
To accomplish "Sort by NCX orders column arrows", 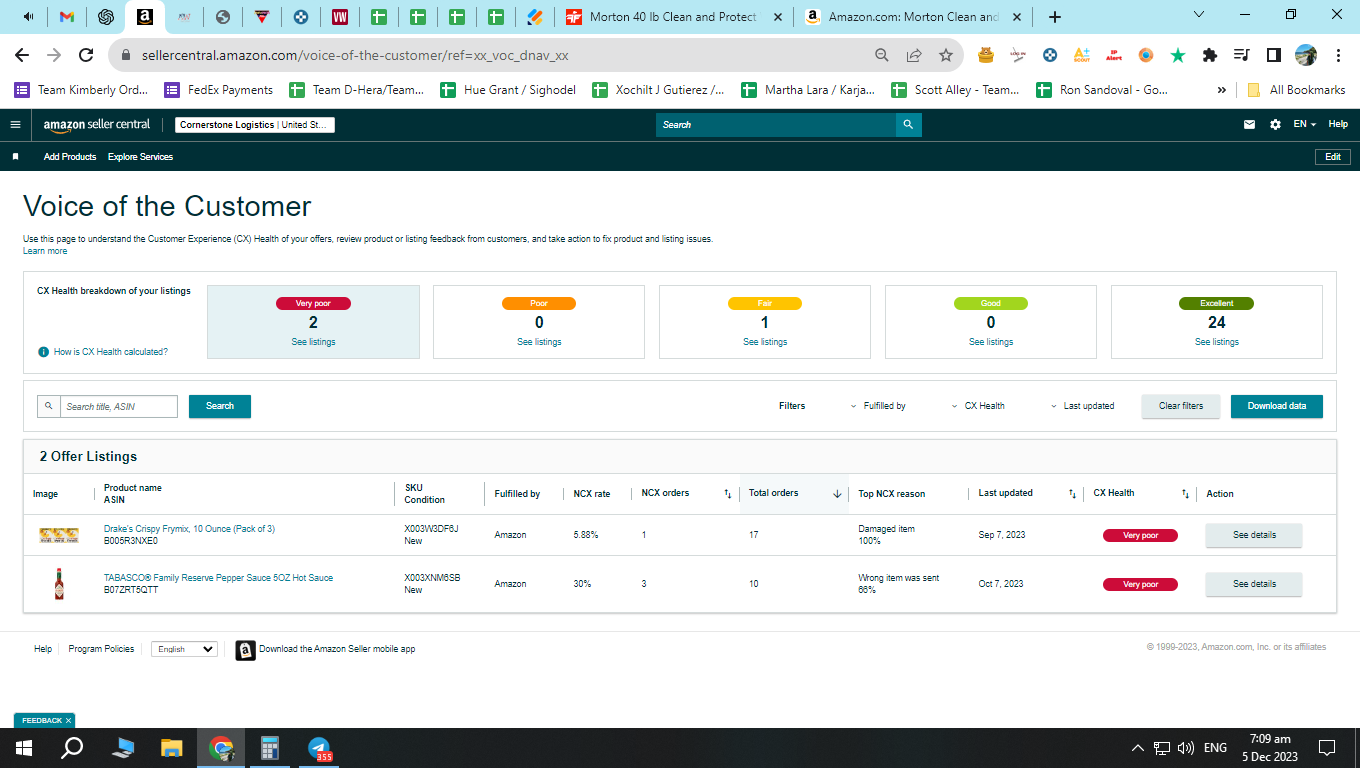I will click(x=728, y=494).
